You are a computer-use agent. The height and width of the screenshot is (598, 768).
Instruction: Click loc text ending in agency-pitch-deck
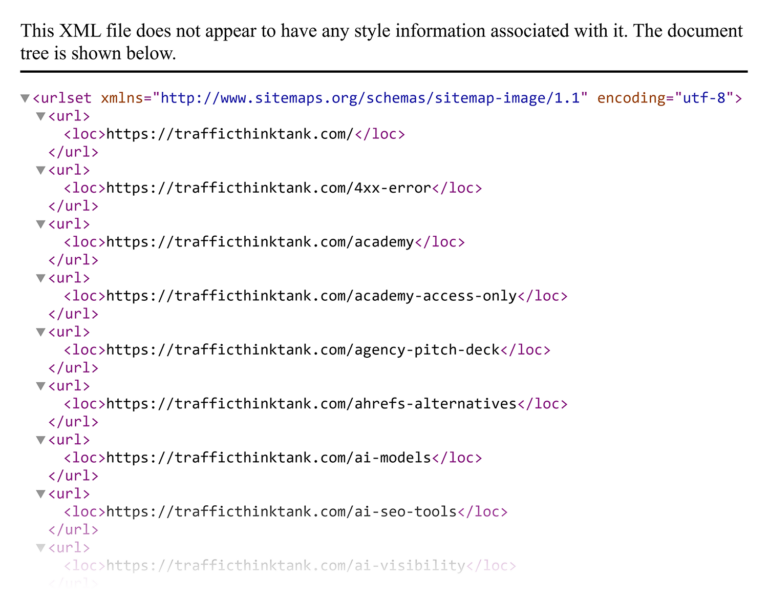(303, 350)
